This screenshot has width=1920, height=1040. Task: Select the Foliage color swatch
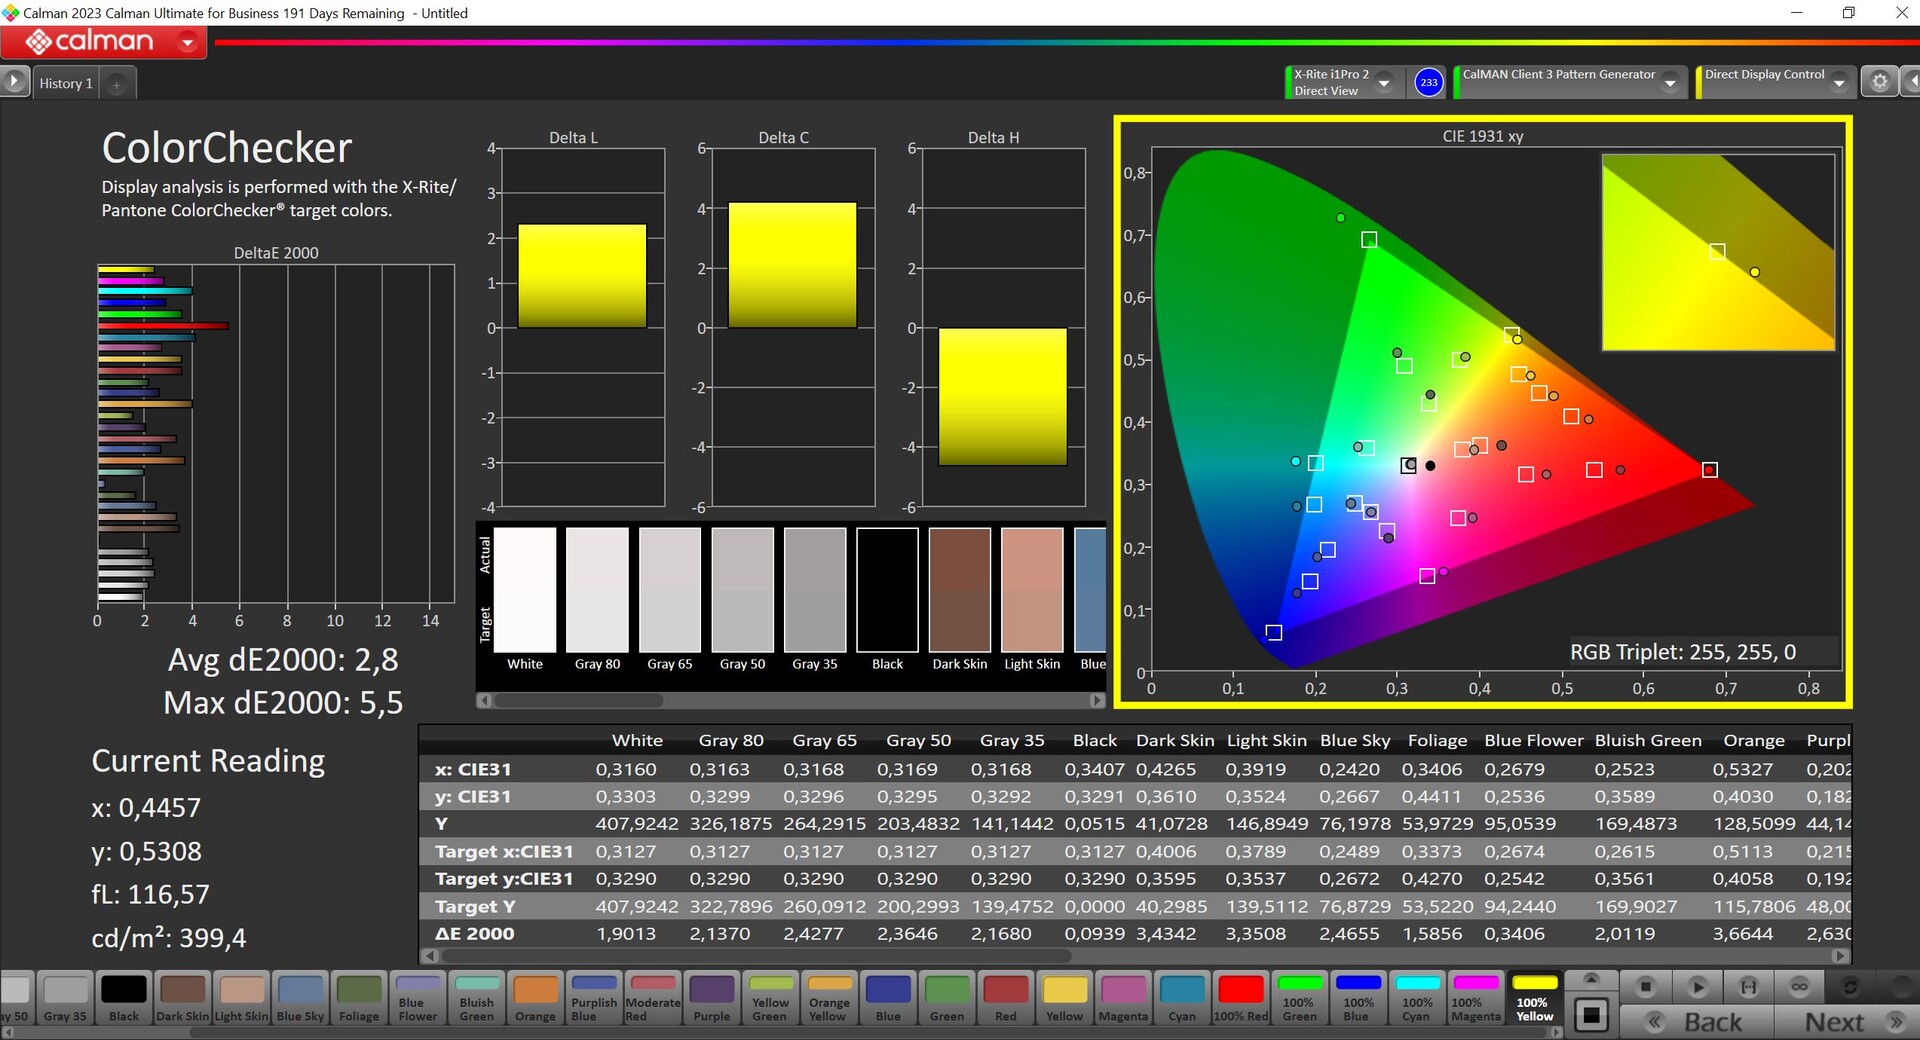pos(359,997)
